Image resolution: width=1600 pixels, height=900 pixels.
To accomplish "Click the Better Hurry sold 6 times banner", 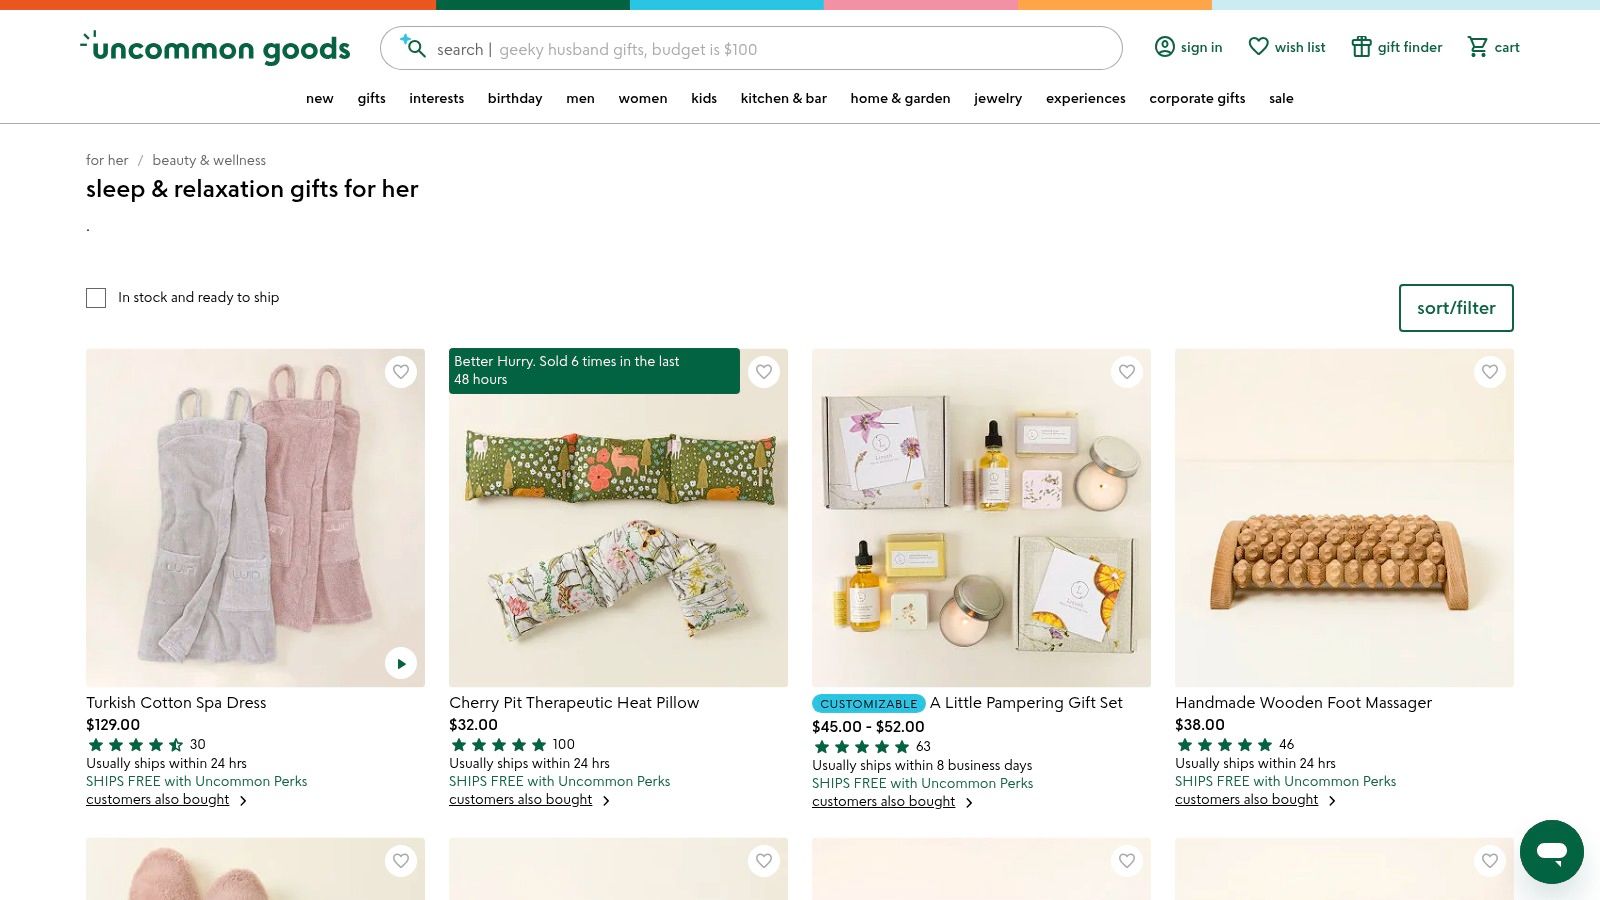I will coord(594,371).
